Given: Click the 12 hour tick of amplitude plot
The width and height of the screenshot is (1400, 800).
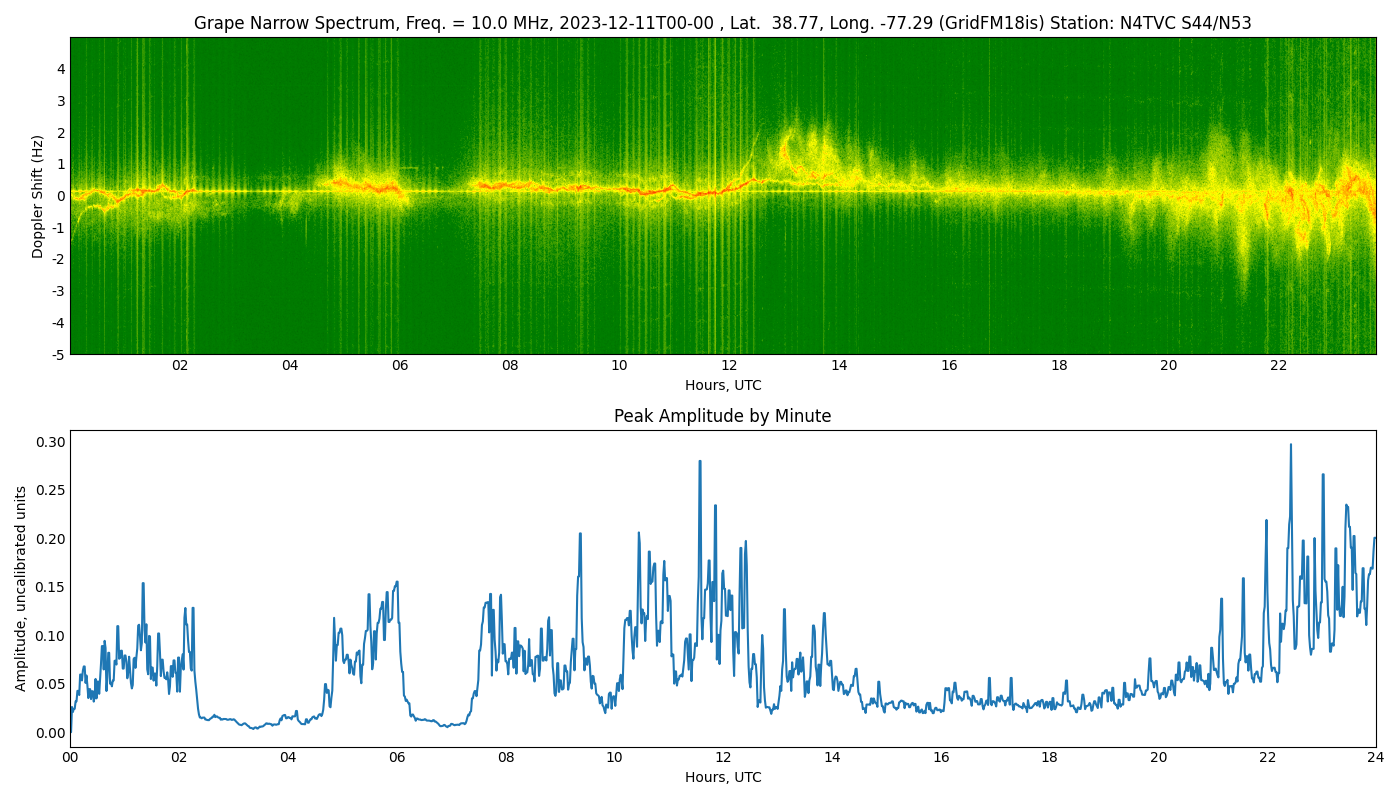Looking at the screenshot, I should click(x=723, y=757).
